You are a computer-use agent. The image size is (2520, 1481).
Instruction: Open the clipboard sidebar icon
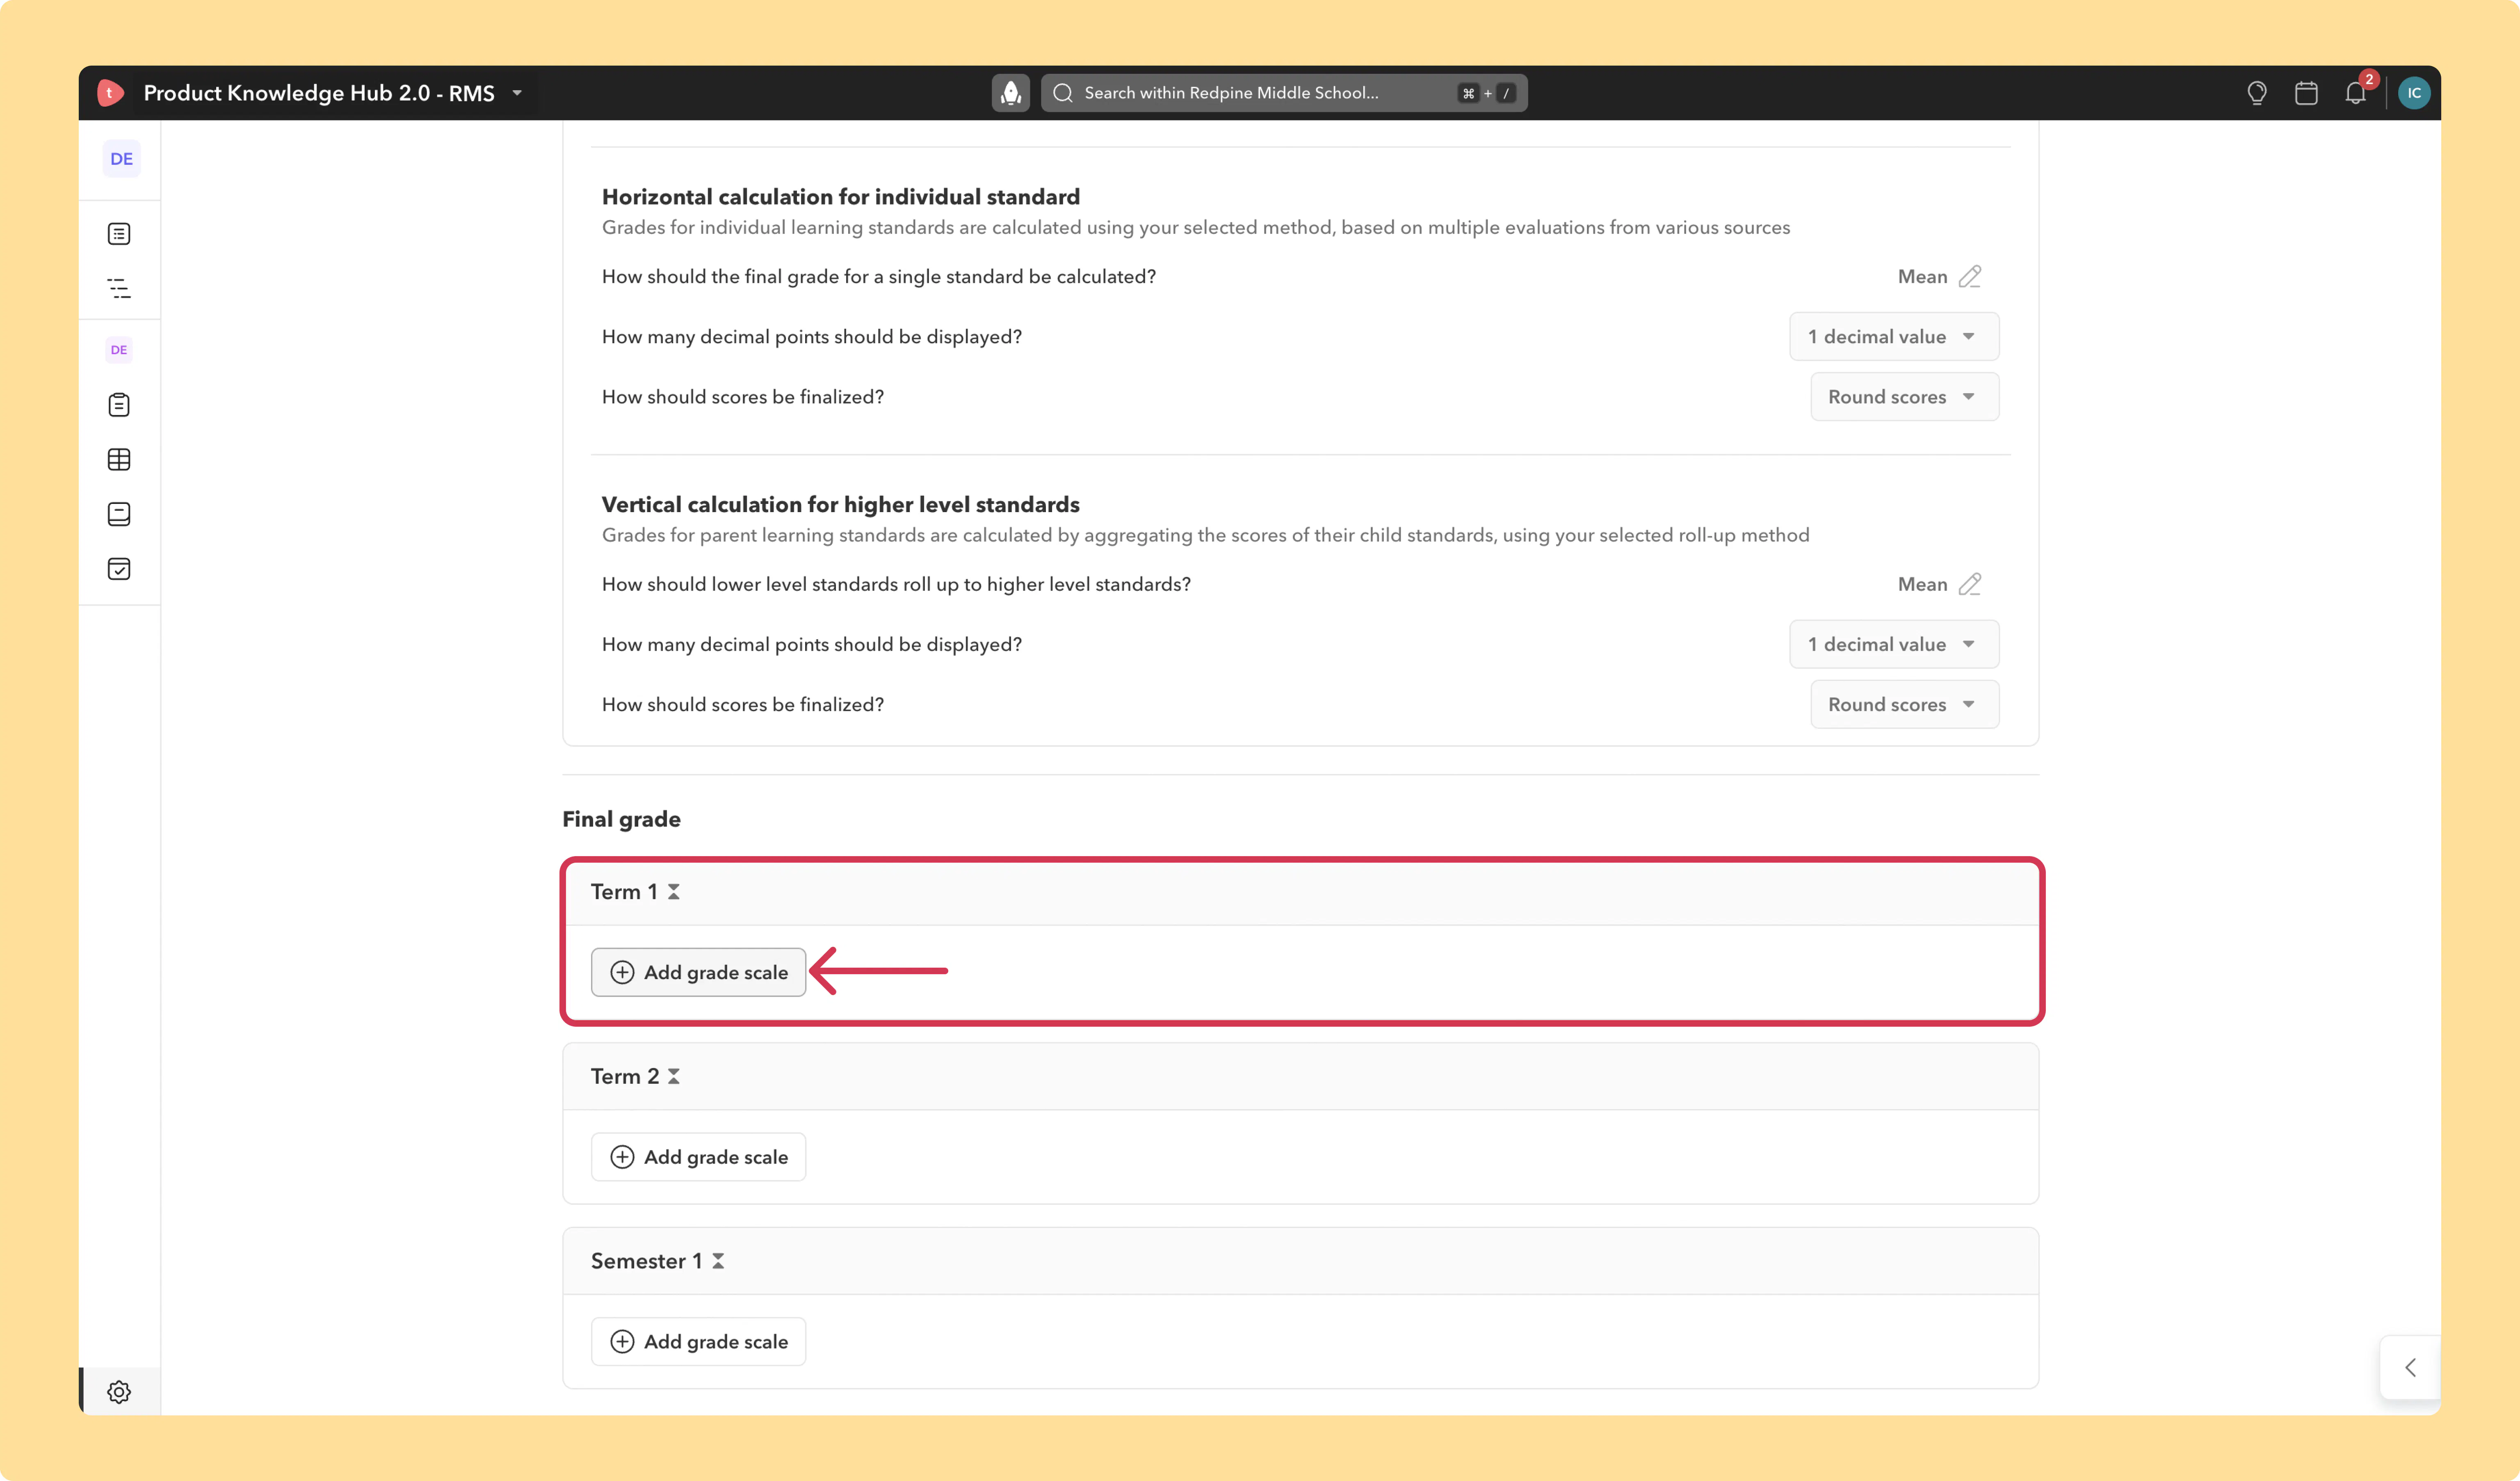119,405
